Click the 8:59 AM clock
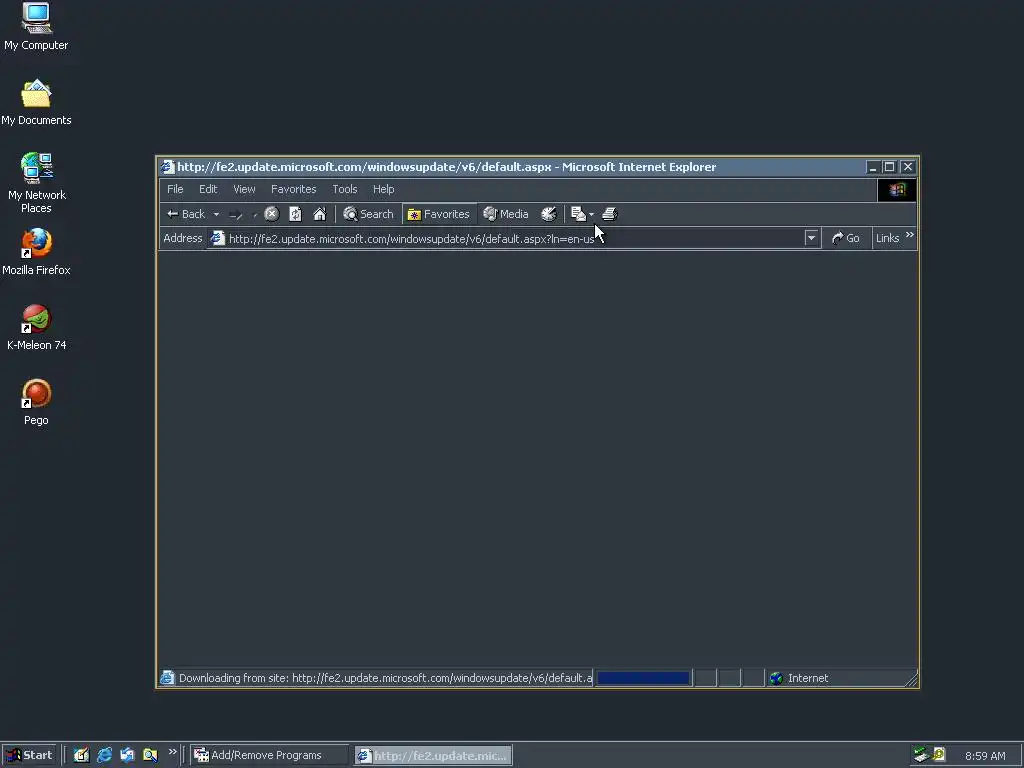Viewport: 1024px width, 768px height. tap(985, 756)
